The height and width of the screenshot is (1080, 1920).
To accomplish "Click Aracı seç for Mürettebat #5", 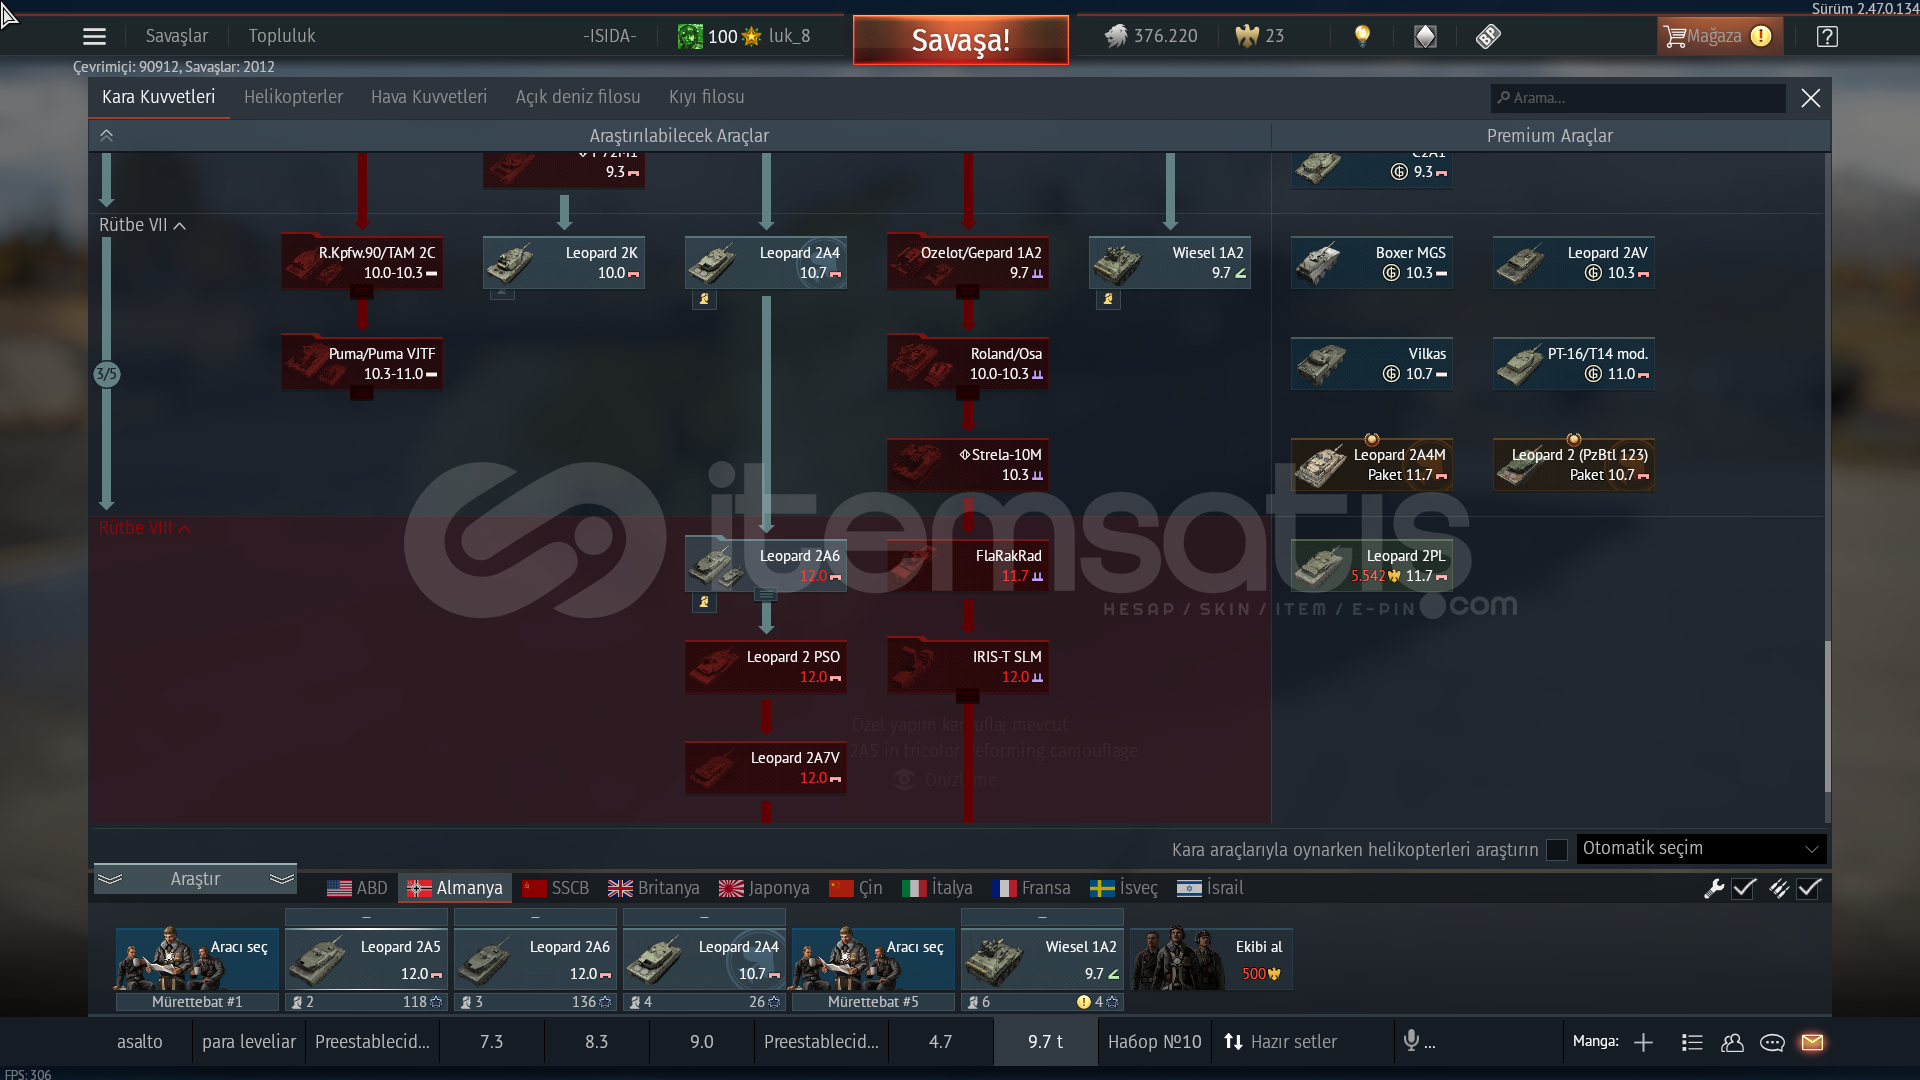I will pos(873,959).
